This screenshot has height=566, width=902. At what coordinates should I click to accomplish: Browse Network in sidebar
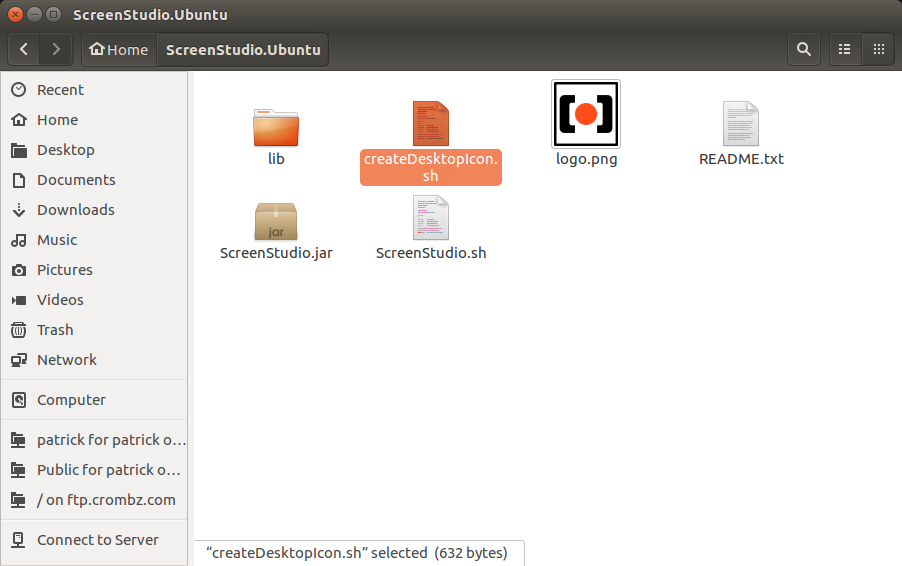coord(67,360)
